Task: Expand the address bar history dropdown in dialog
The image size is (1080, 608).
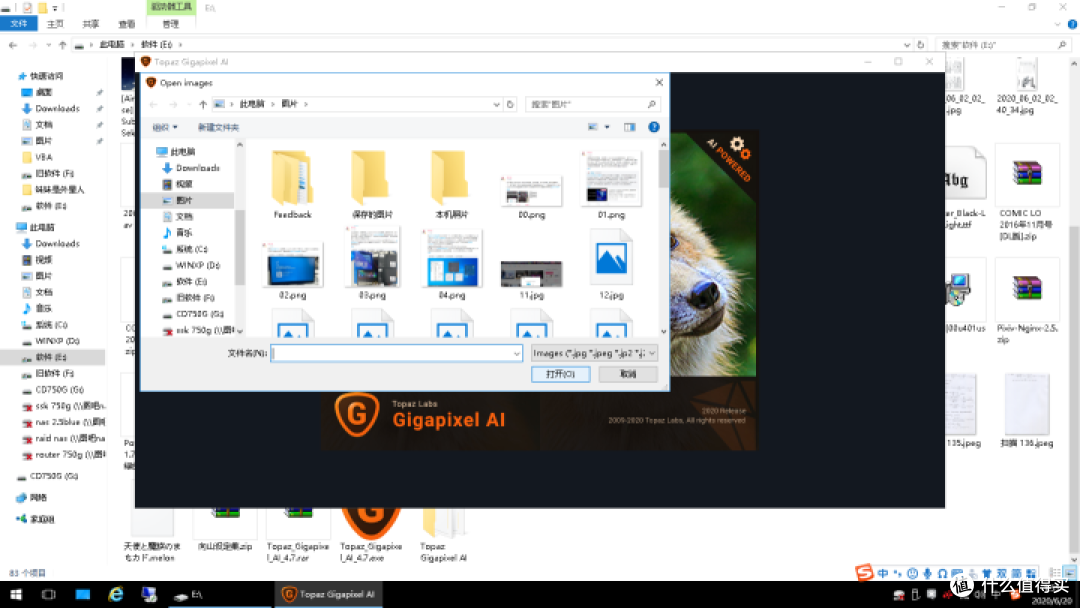Action: pos(496,105)
